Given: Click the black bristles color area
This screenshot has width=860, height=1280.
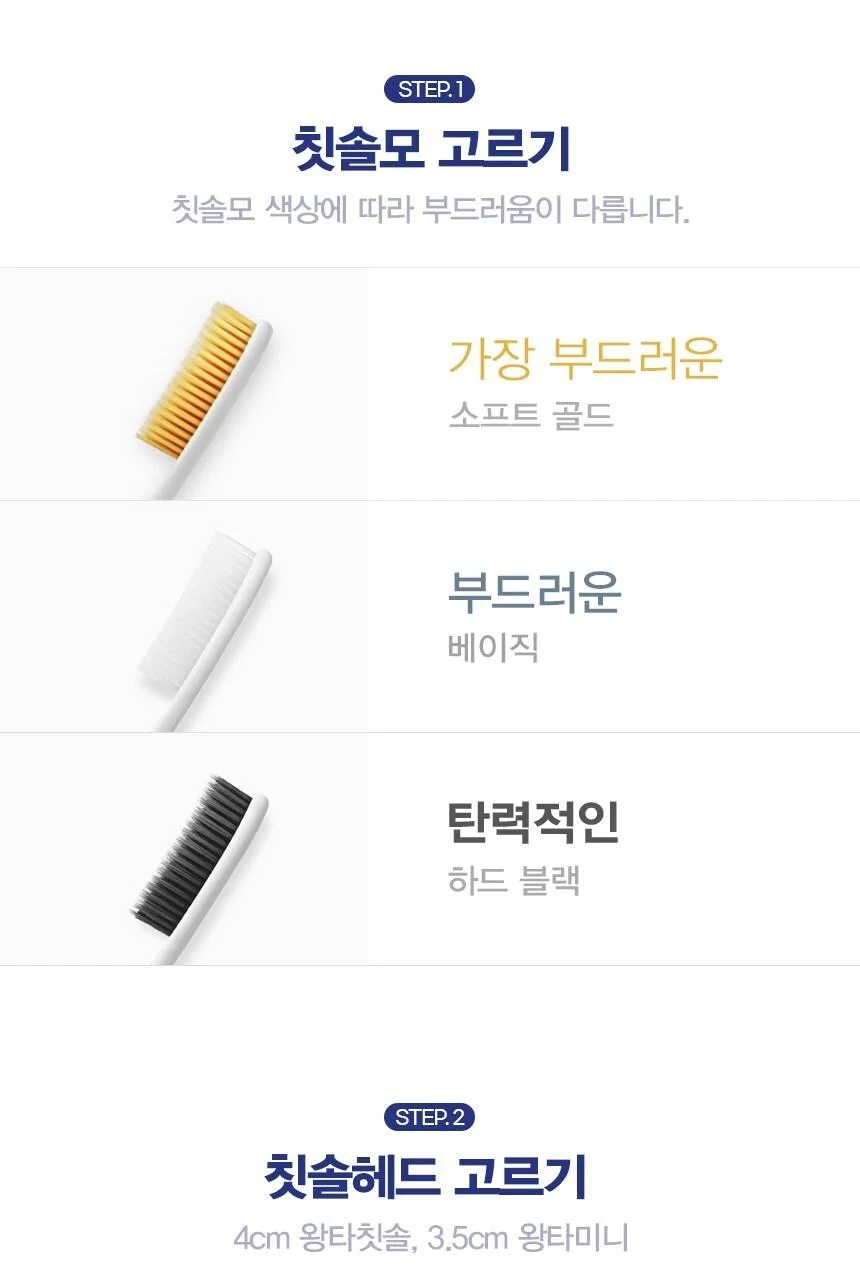Looking at the screenshot, I should point(192,850).
